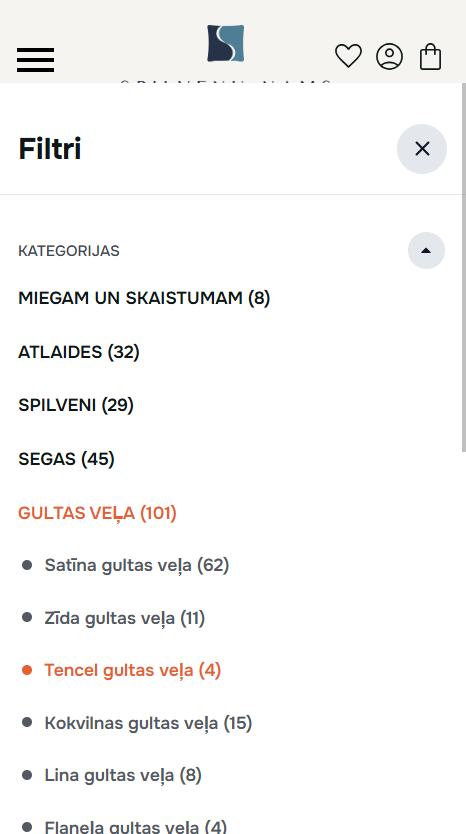Collapse the Kategorijas section
Screen dimensions: 466x834
[x=426, y=251]
